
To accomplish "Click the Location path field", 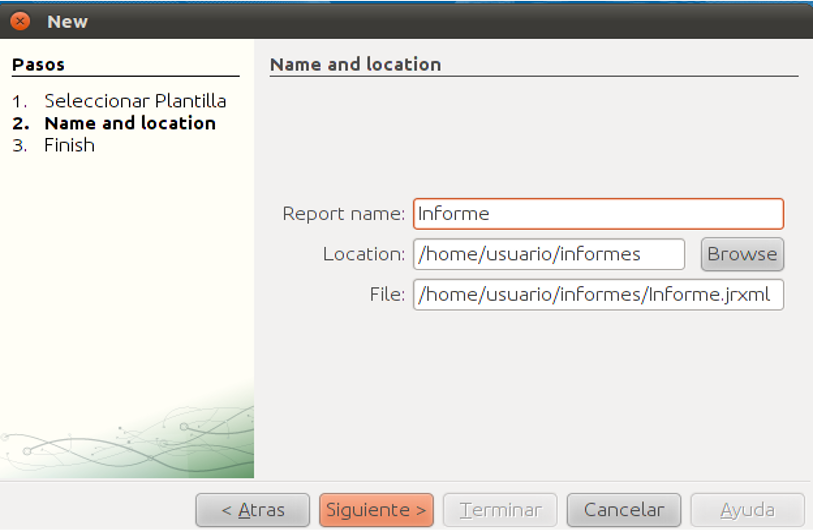I will pyautogui.click(x=549, y=254).
